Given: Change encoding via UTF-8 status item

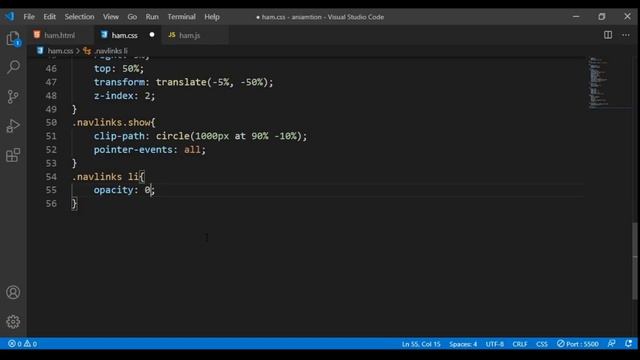Looking at the screenshot, I should pyautogui.click(x=494, y=344).
